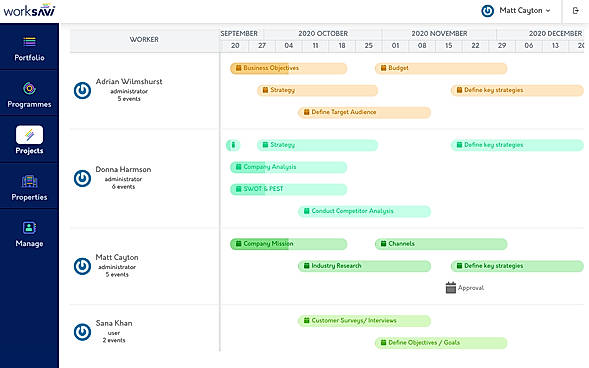Open the Properties buildings icon
The image size is (589, 368).
[x=29, y=181]
